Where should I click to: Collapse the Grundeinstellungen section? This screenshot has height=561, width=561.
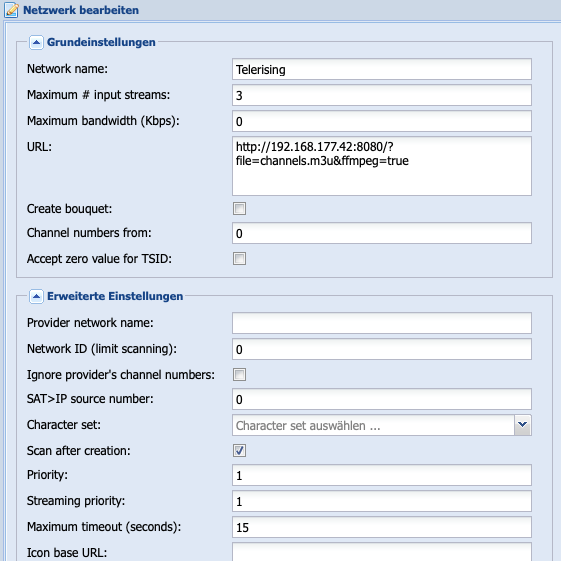pos(36,43)
